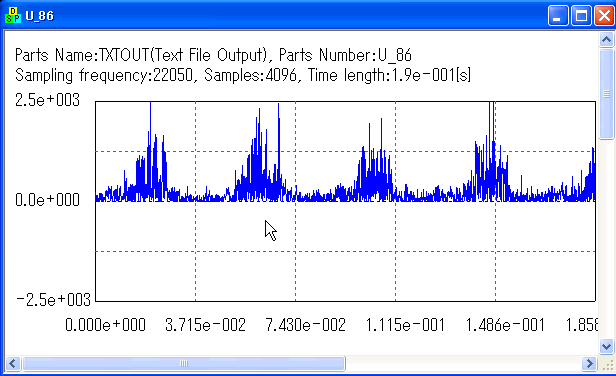
Task: Click the vertical scrollbar thumb
Action: pos(606,94)
